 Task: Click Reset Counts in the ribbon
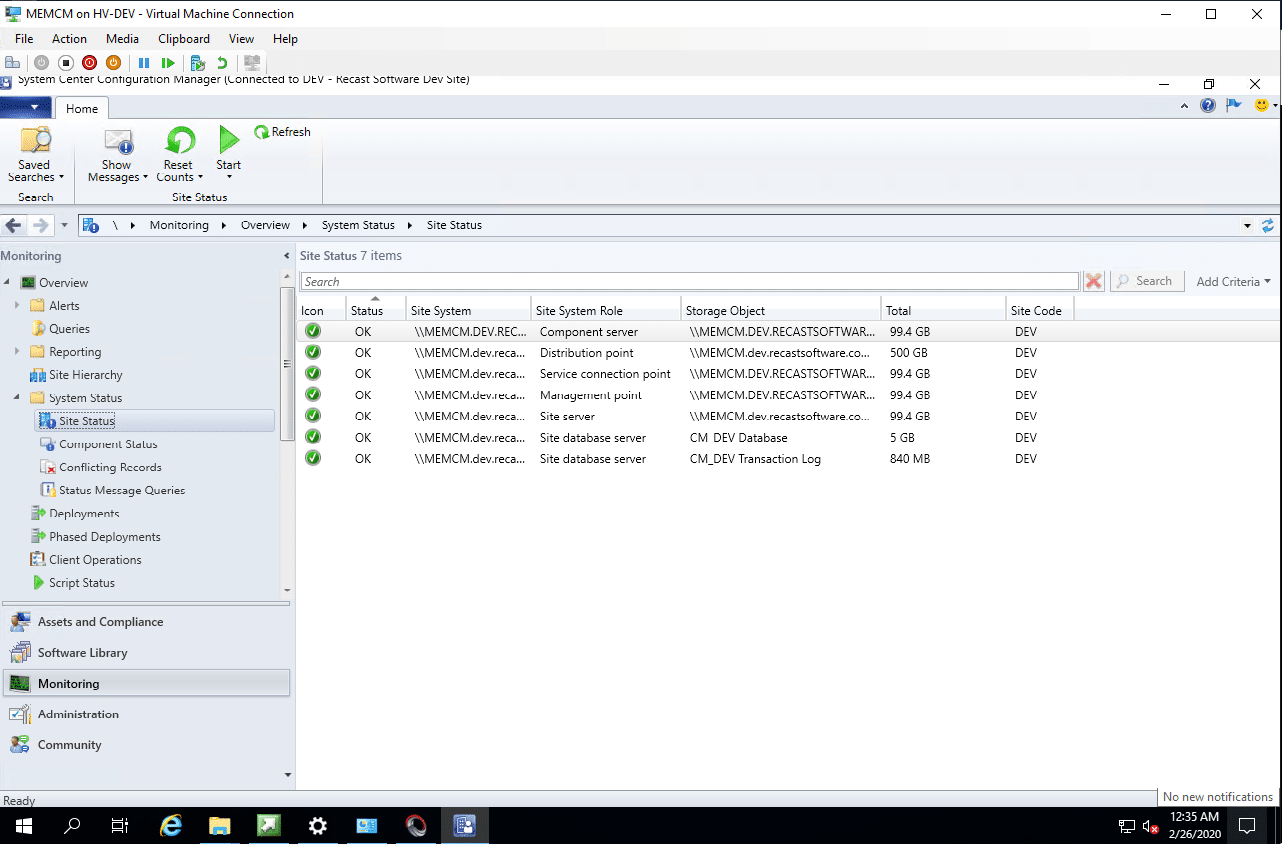(x=179, y=150)
